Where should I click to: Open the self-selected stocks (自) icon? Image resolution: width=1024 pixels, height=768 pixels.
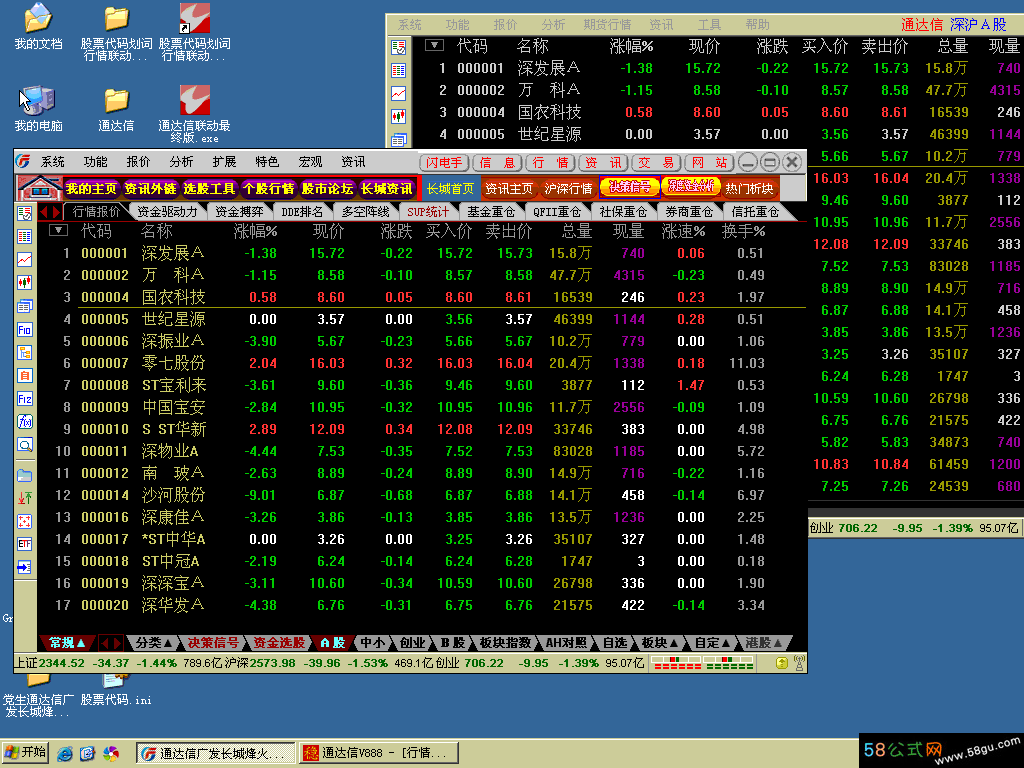point(25,376)
